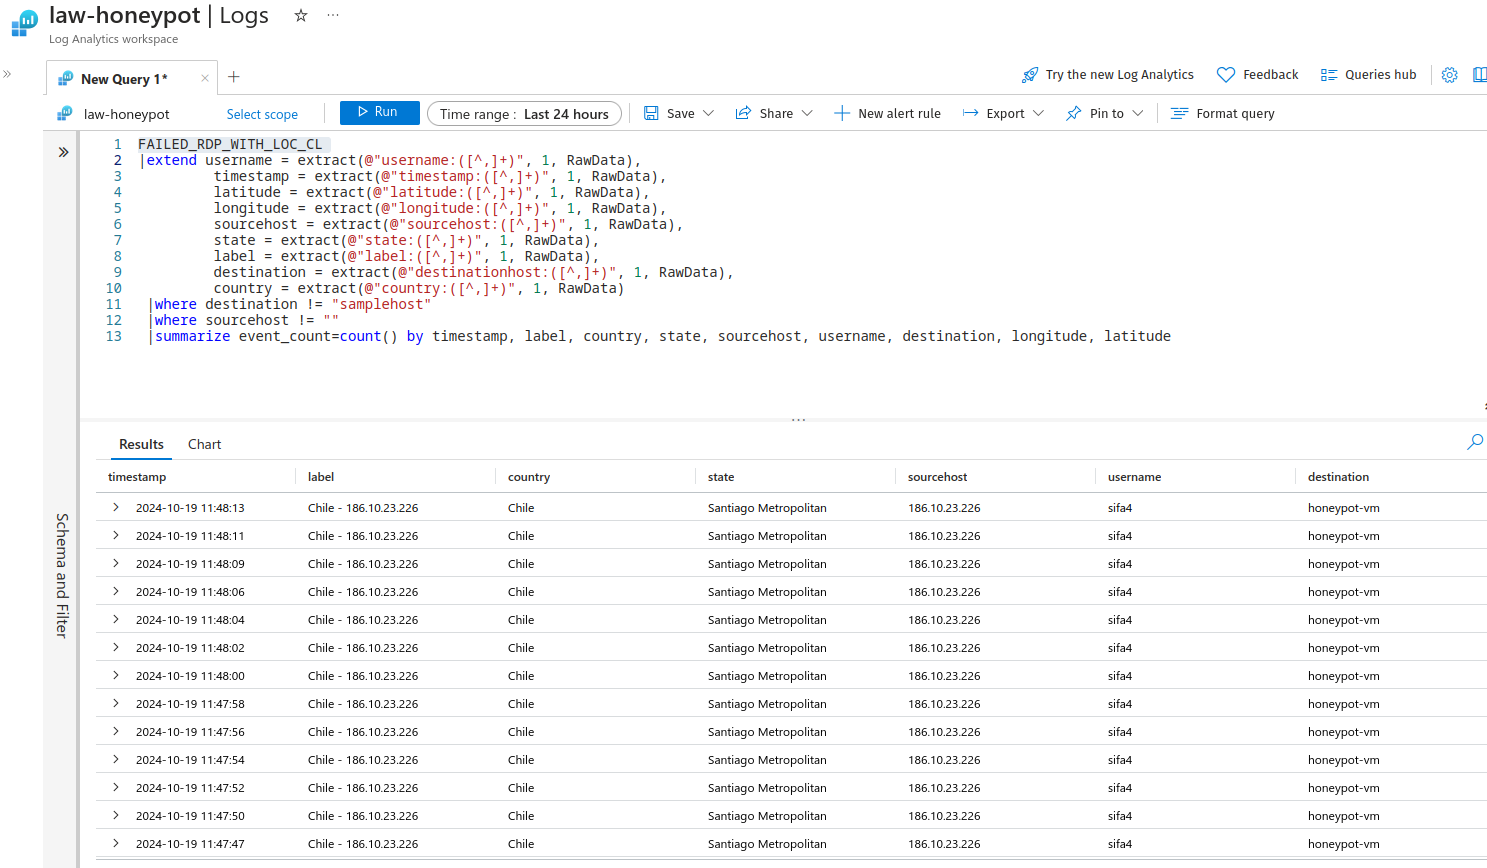Viewport: 1487px width, 868px height.
Task: Sort by the state column header
Action: click(721, 477)
